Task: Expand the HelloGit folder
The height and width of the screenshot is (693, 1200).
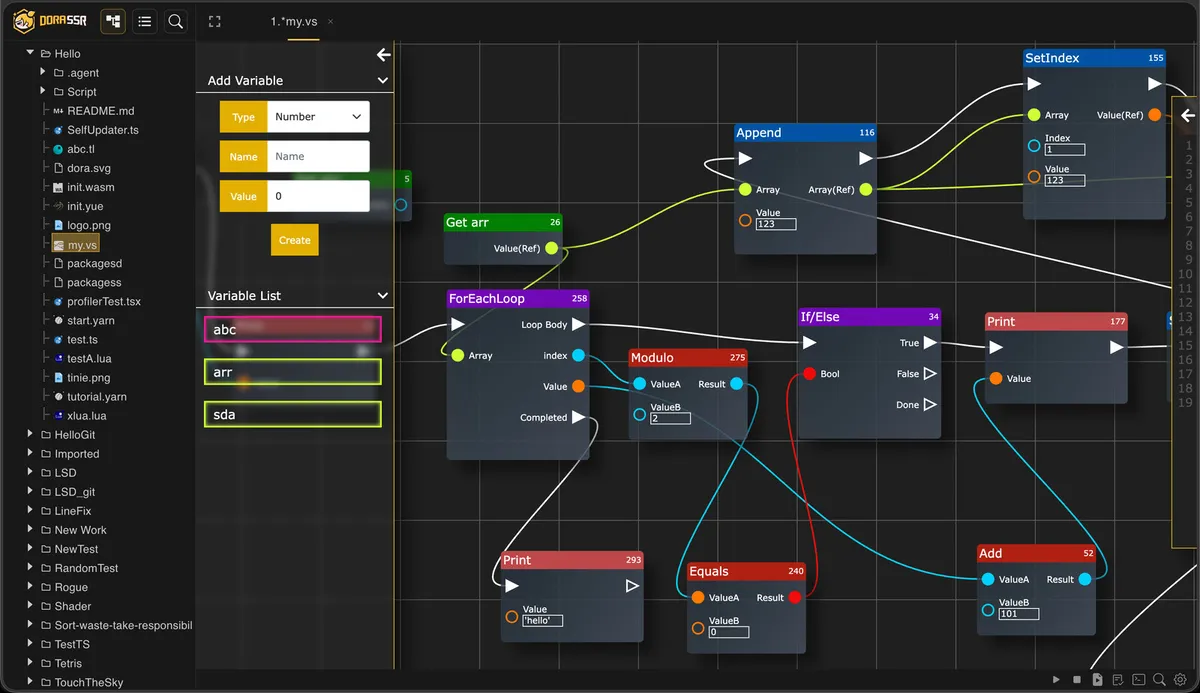Action: (x=31, y=434)
